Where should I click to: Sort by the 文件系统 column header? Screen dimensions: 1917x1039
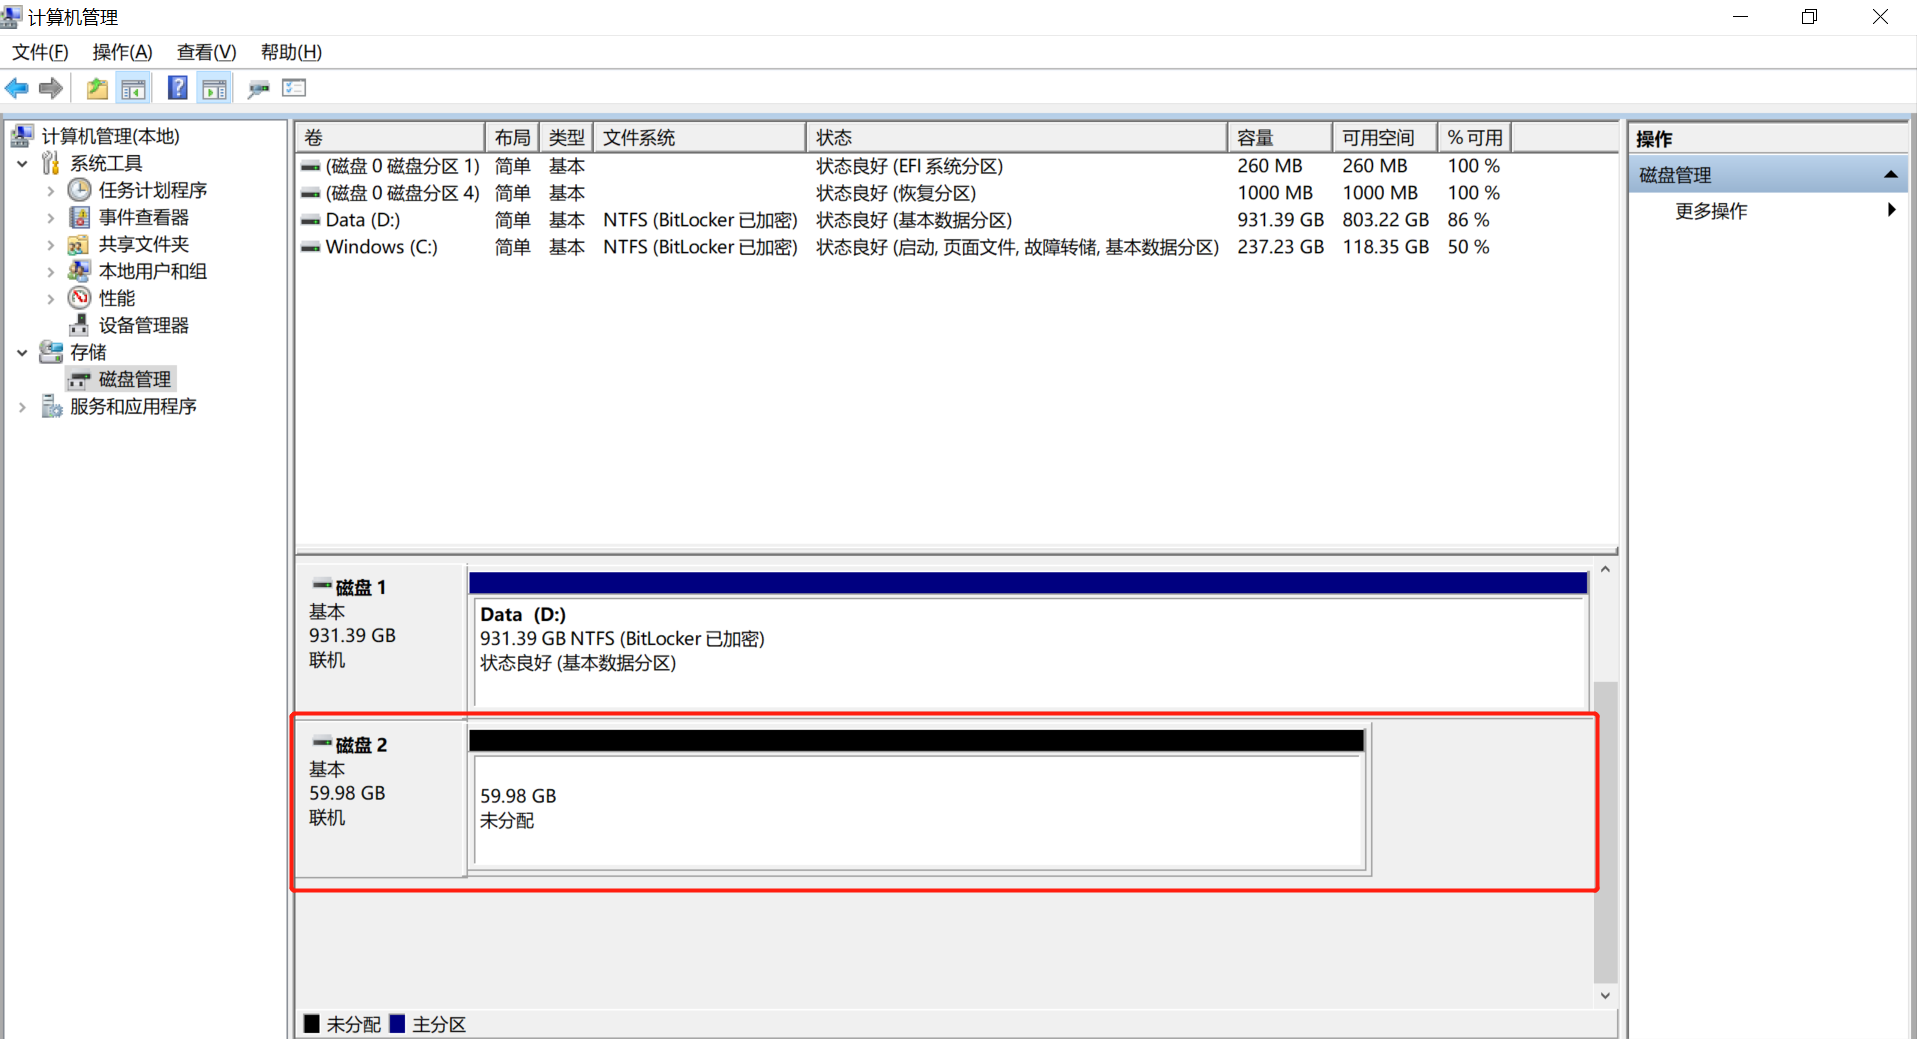(699, 137)
